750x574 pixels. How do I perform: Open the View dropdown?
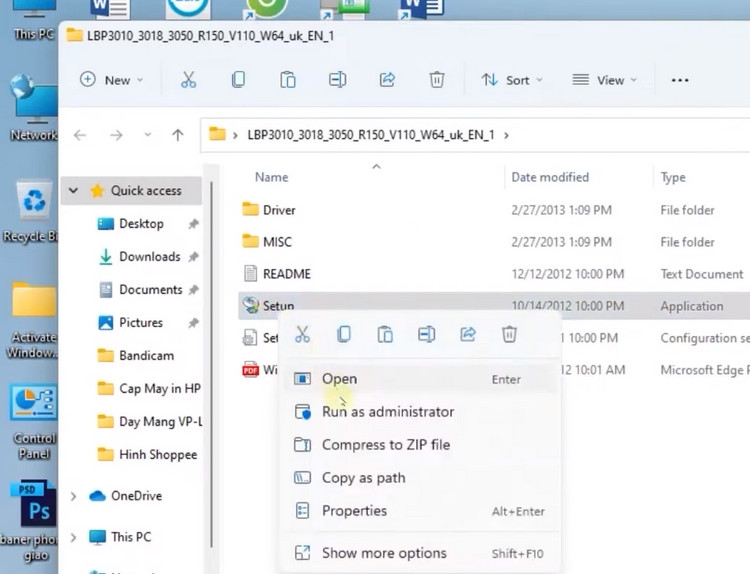pyautogui.click(x=605, y=80)
